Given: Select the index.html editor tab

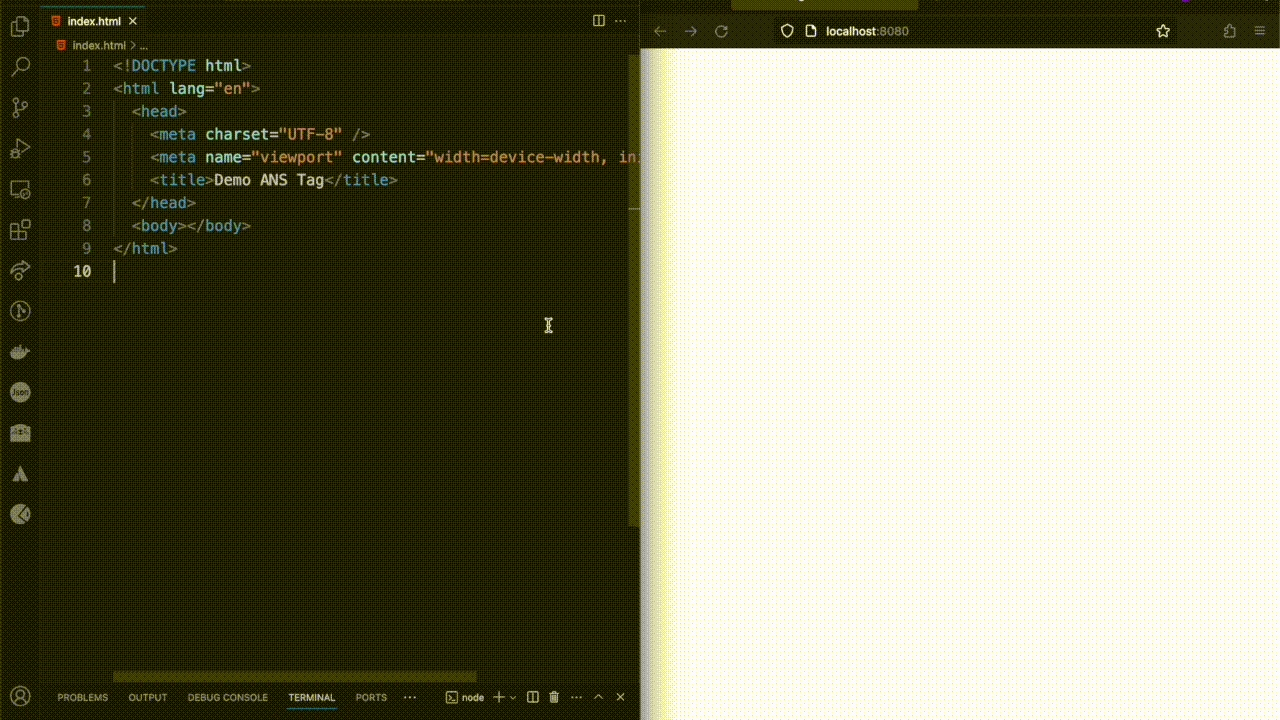Looking at the screenshot, I should (94, 21).
